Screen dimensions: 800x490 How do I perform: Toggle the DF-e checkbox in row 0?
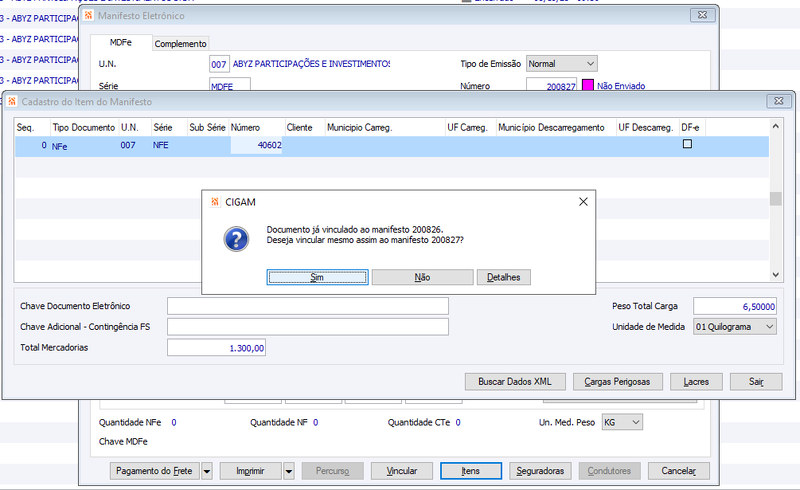tap(687, 144)
